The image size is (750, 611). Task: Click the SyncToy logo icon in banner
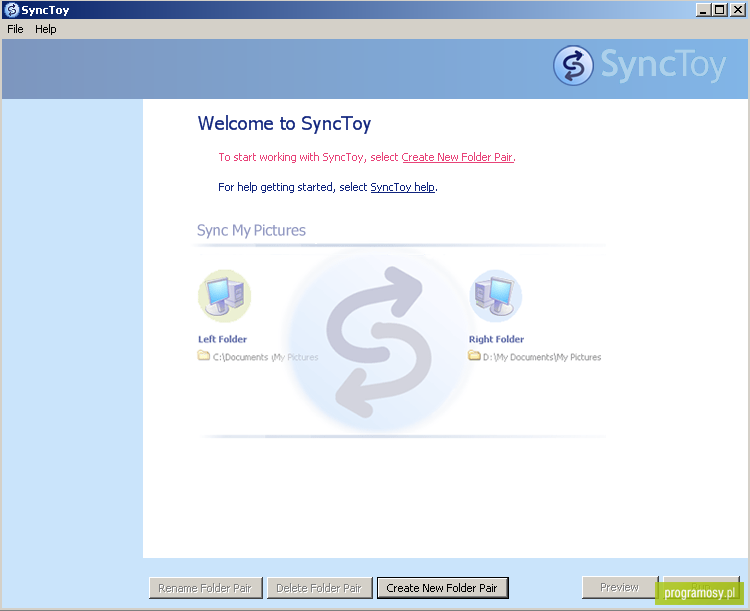(x=573, y=66)
